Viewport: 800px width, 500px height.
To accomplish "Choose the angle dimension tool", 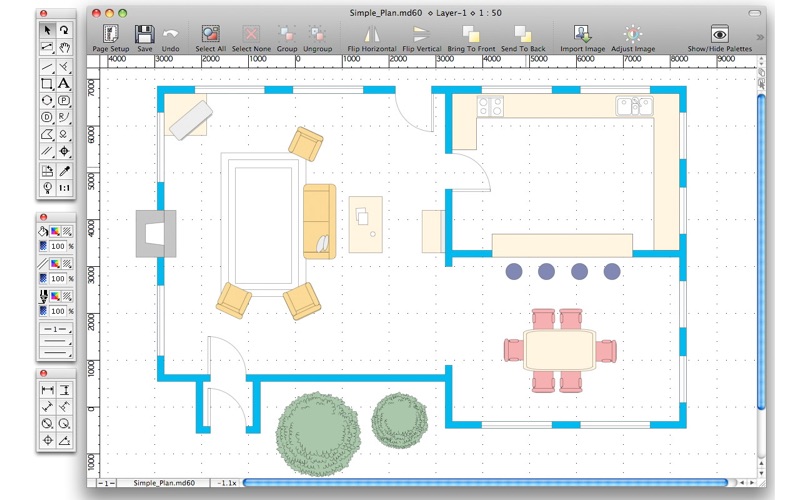I will (64, 440).
